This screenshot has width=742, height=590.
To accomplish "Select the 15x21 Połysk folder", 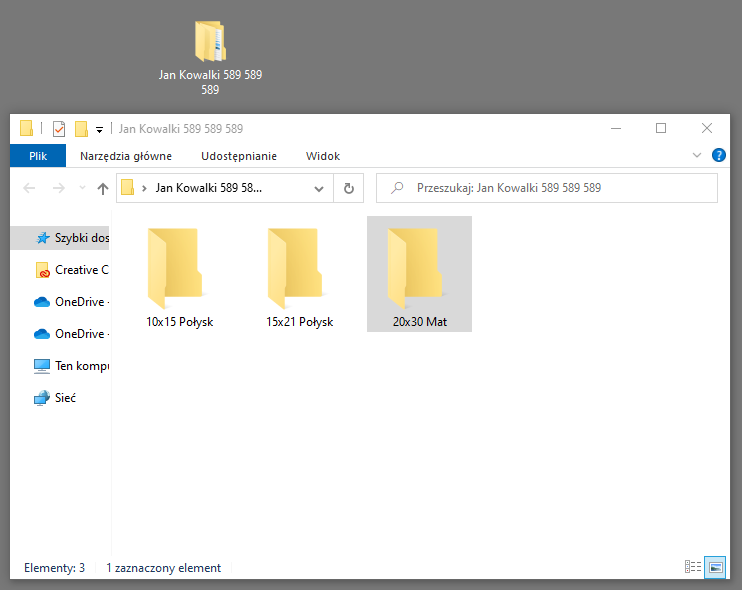I will [x=299, y=273].
